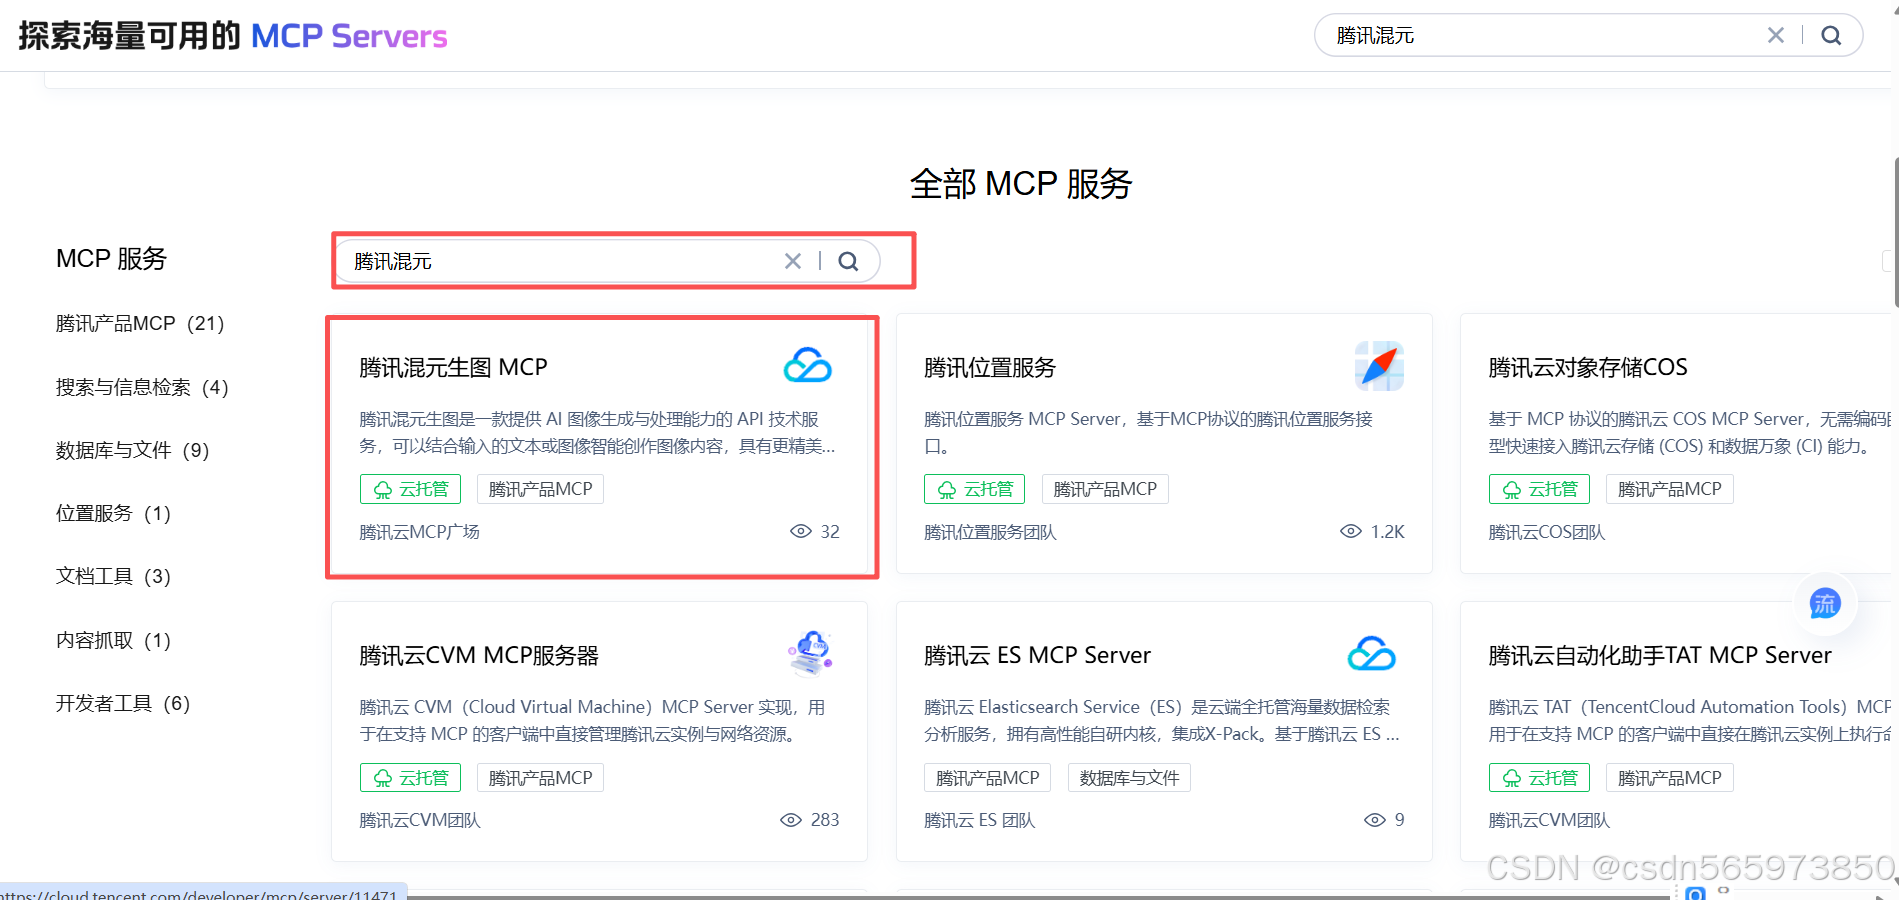Image resolution: width=1899 pixels, height=900 pixels.
Task: Open the 腾讯云对象存储COS card title
Action: tap(1588, 367)
